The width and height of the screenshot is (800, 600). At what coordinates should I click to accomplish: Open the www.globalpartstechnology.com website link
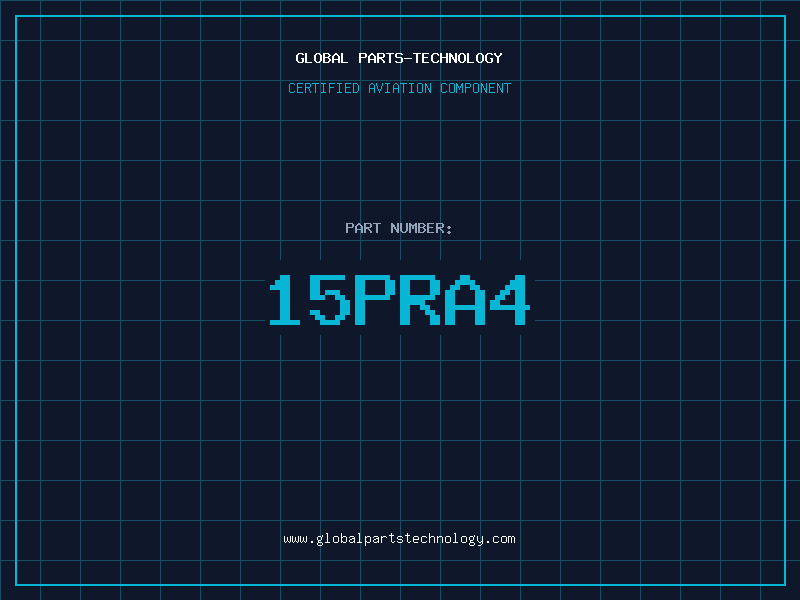[399, 538]
